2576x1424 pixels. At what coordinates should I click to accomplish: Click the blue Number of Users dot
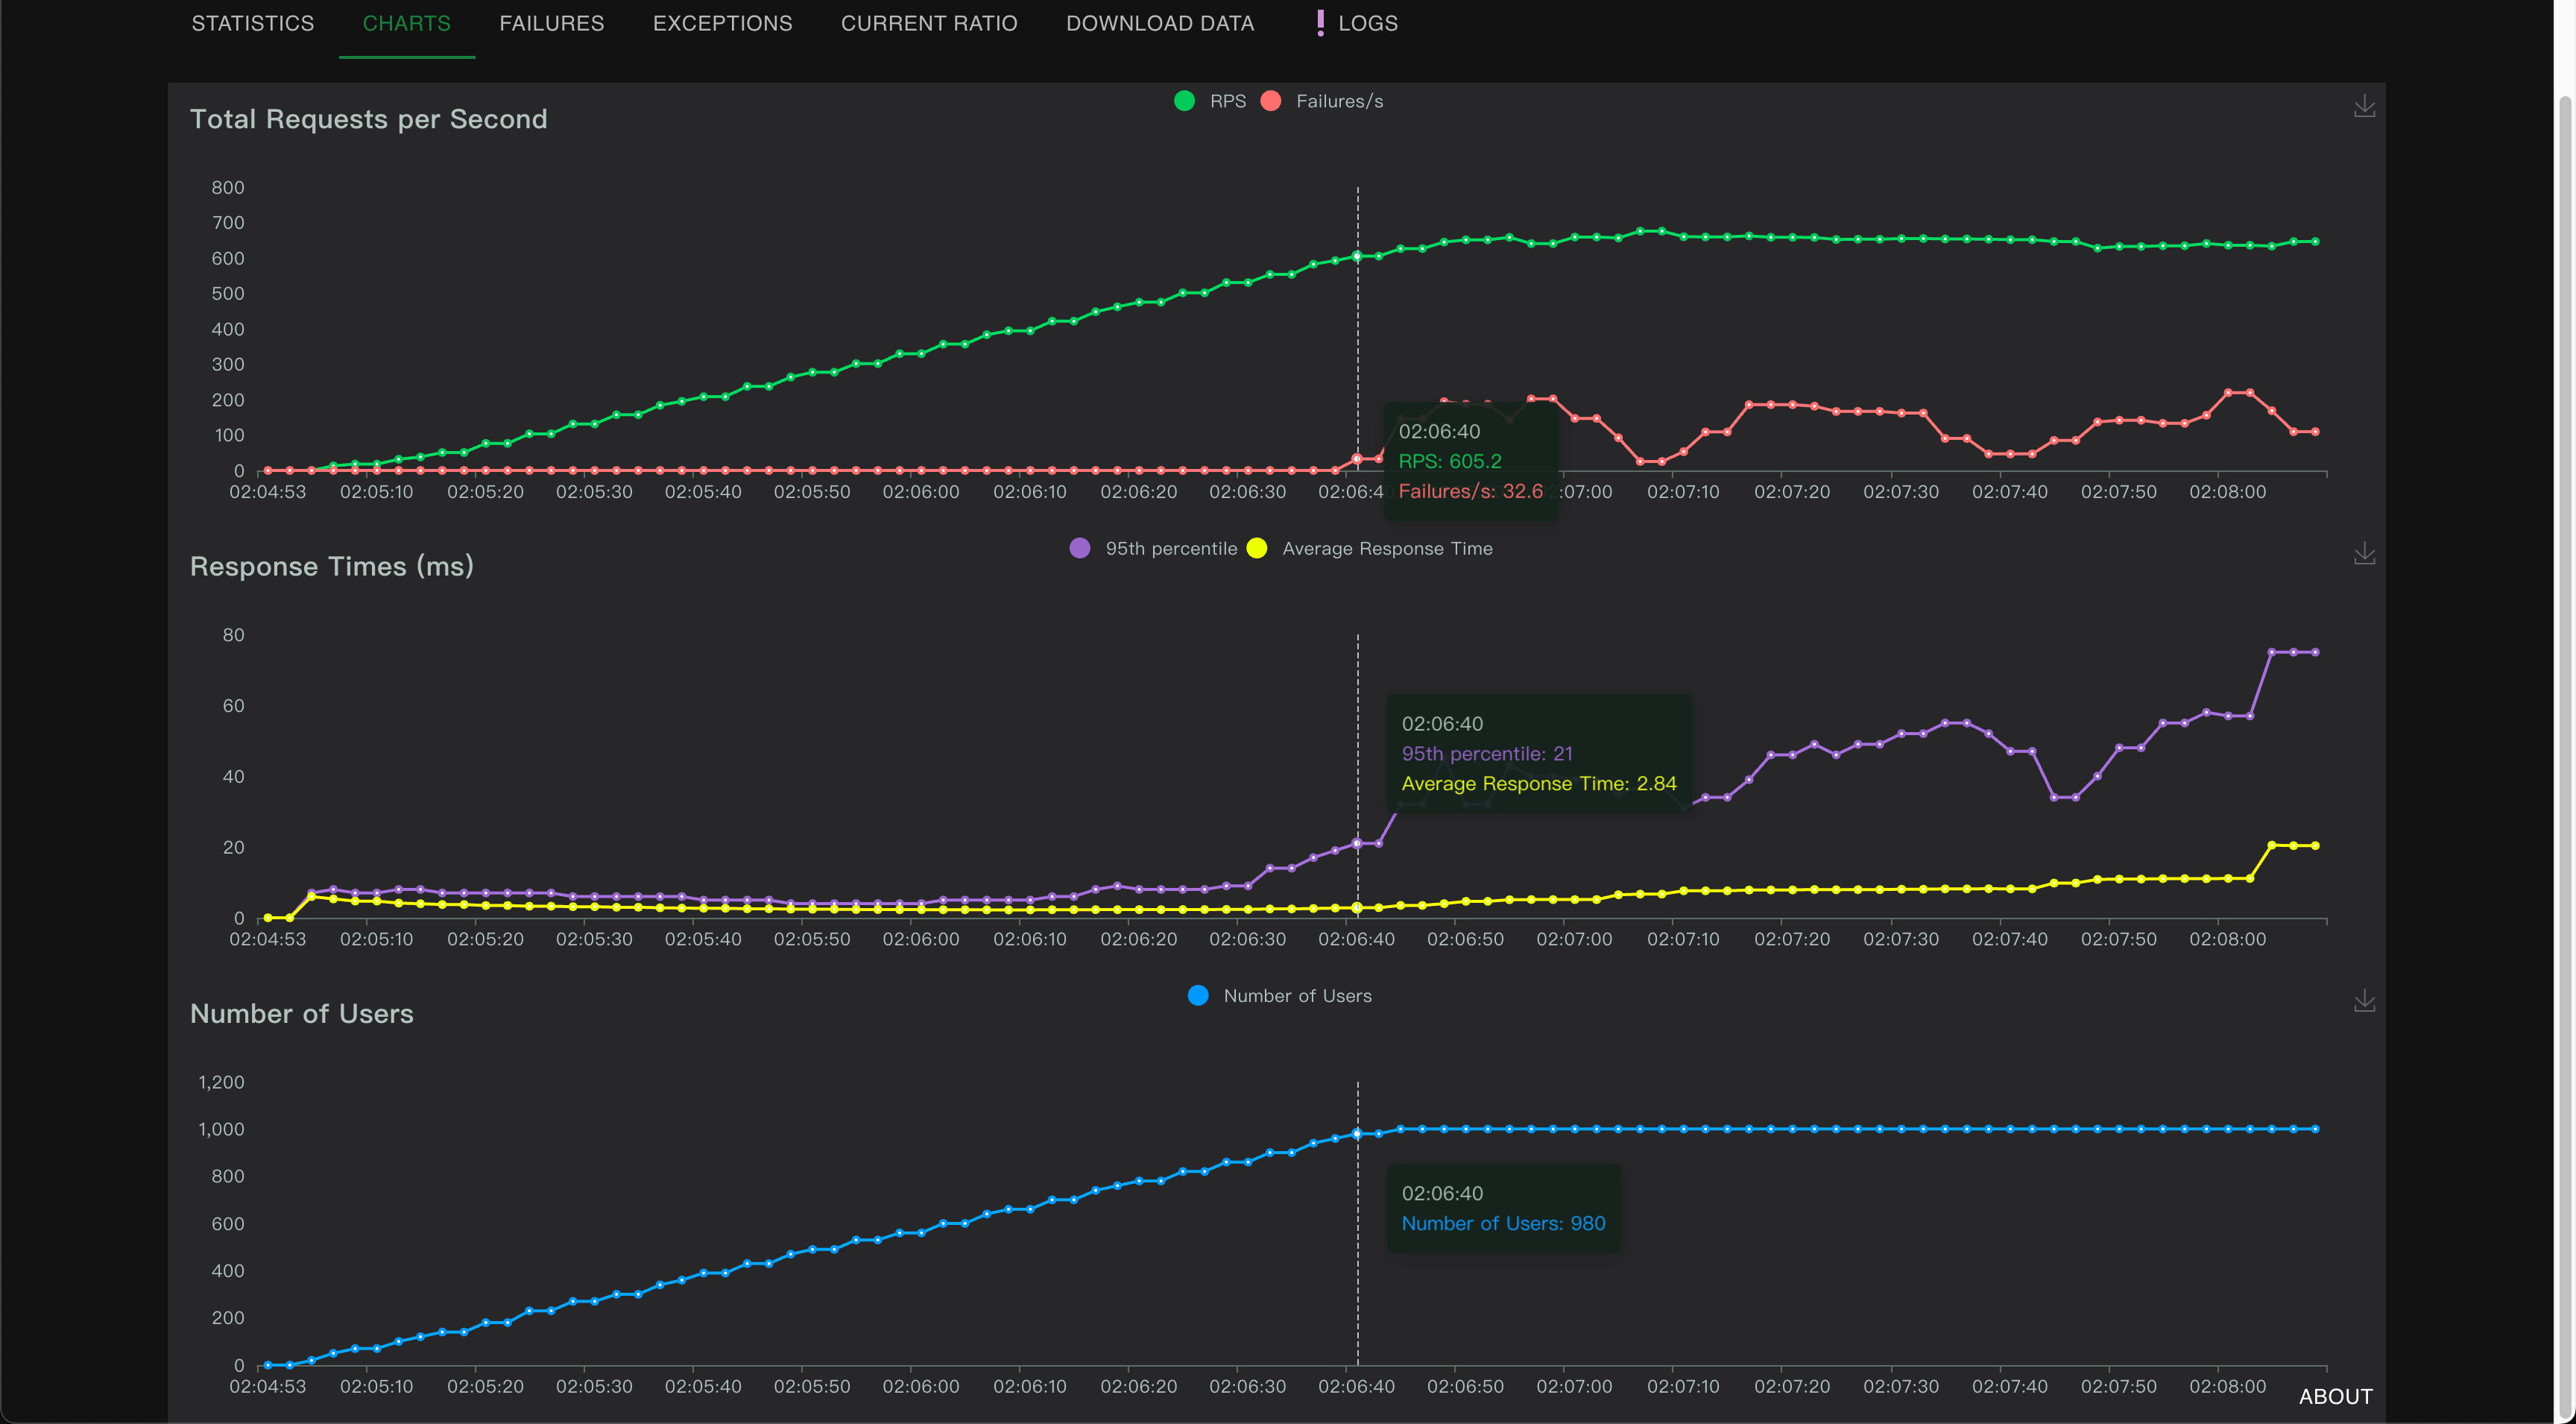pyautogui.click(x=1198, y=995)
